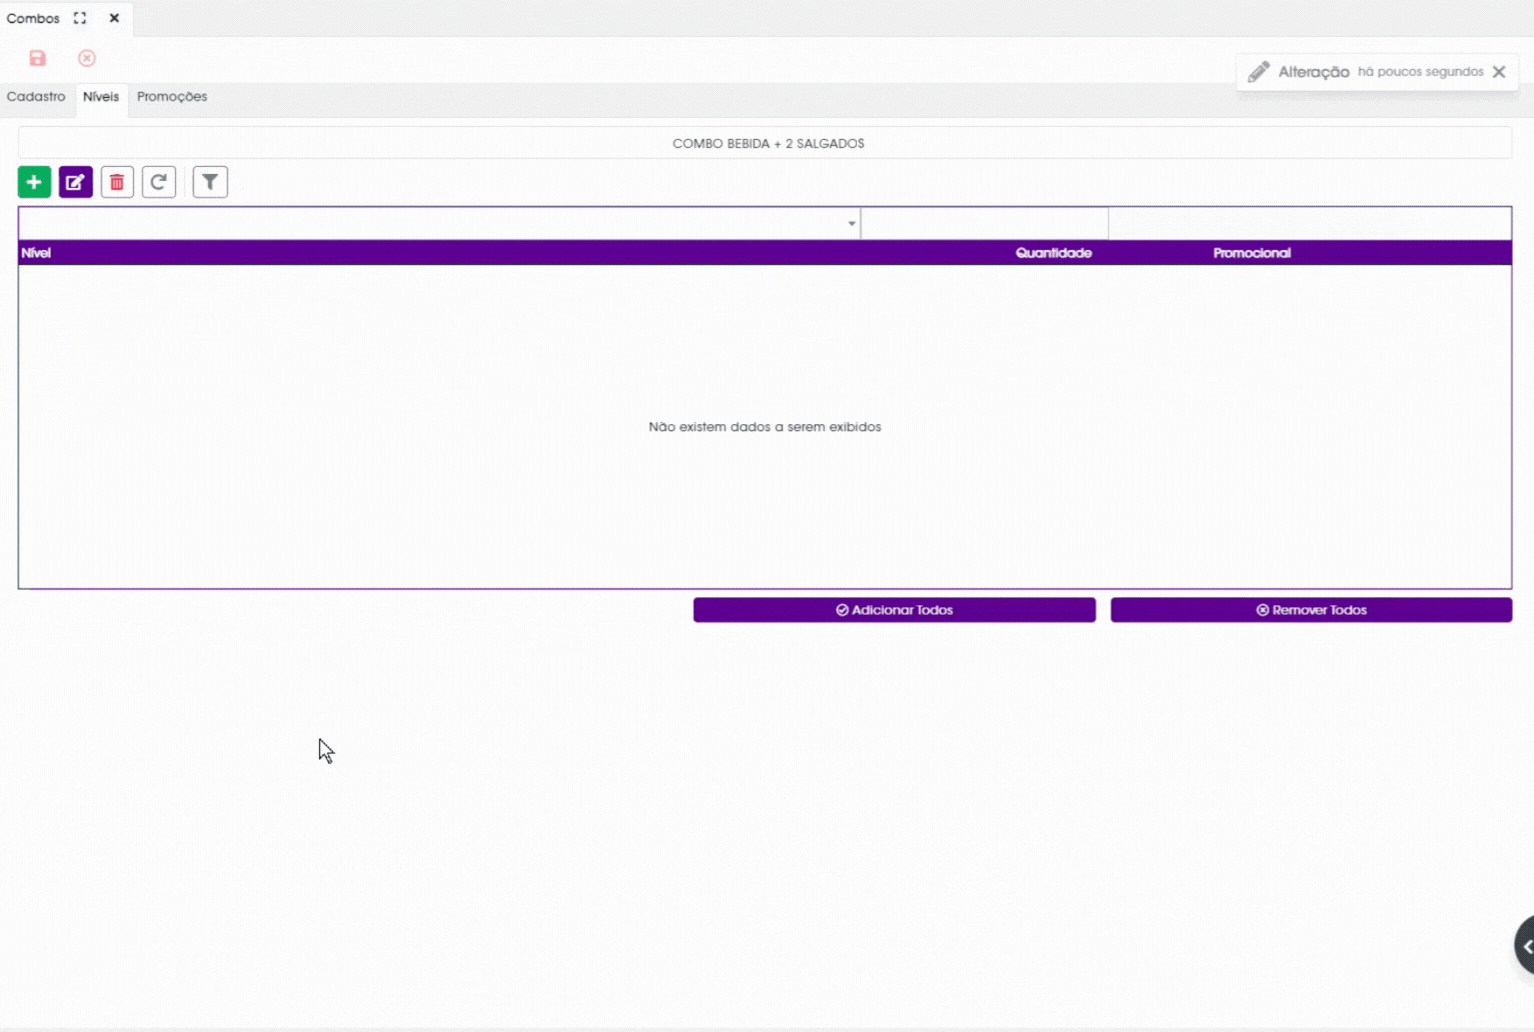Open the filter funnel icon

point(210,182)
